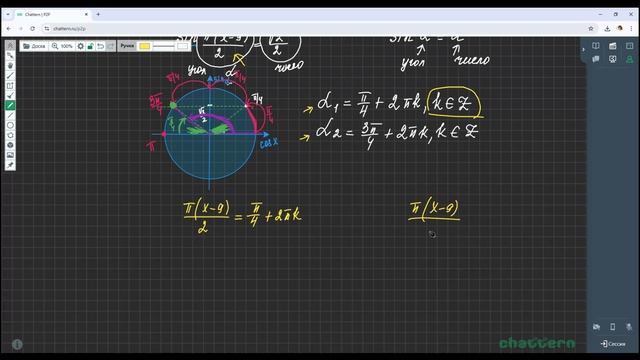Image resolution: width=640 pixels, height=360 pixels.
Task: Redo the last undone stroke
Action: click(x=110, y=46)
